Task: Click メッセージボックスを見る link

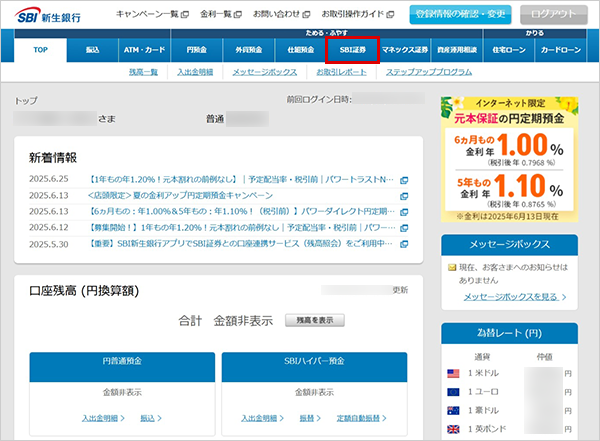Action: coord(515,297)
